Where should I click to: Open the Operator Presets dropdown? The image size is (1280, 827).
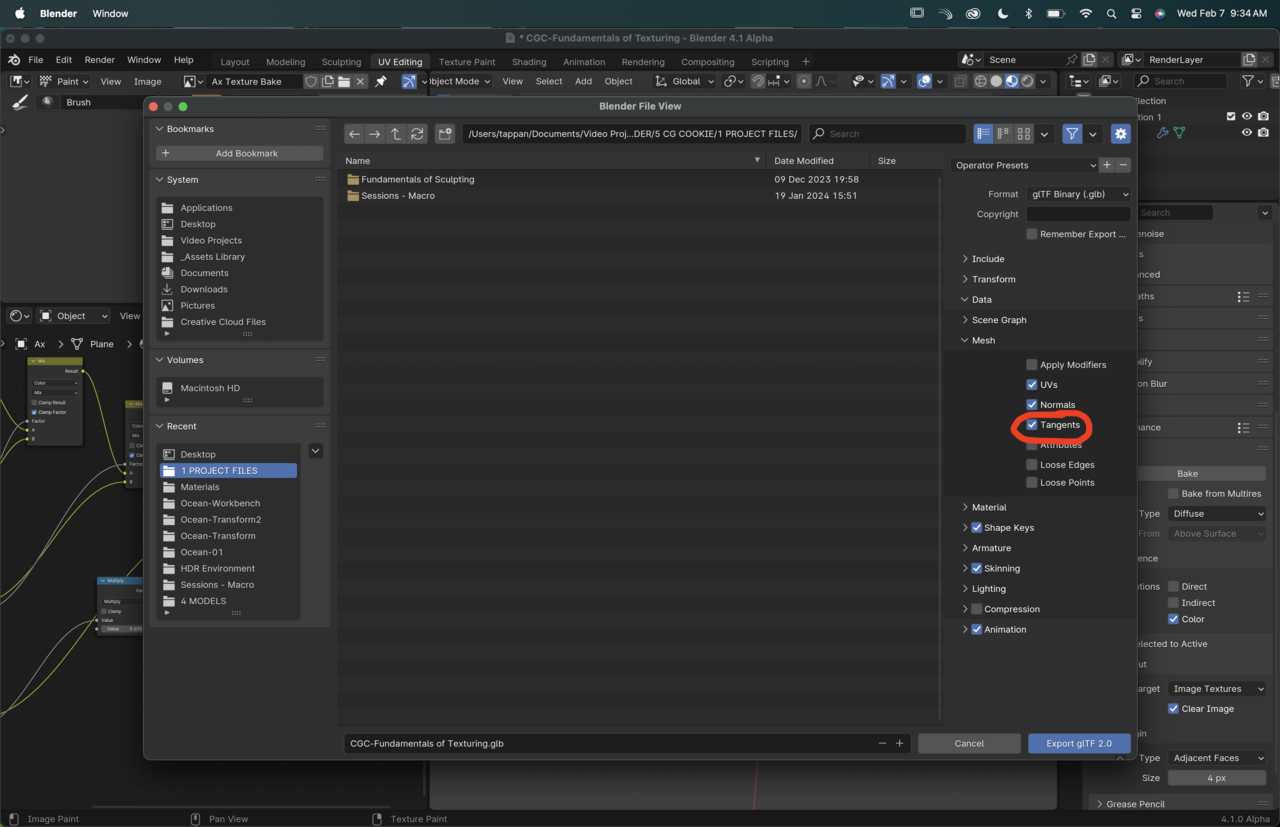(1024, 165)
